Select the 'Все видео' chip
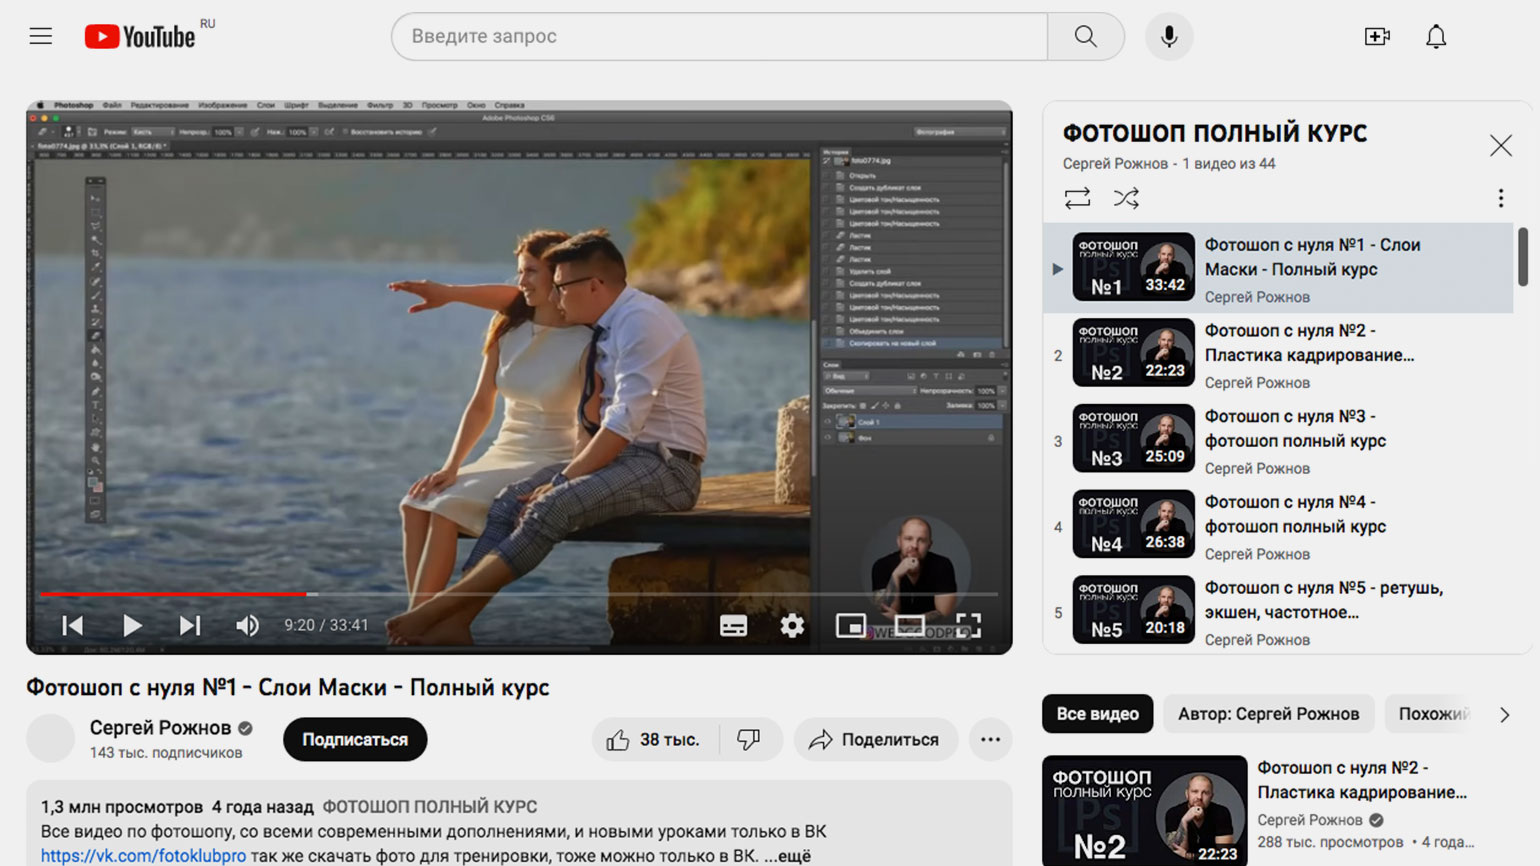 pyautogui.click(x=1098, y=714)
